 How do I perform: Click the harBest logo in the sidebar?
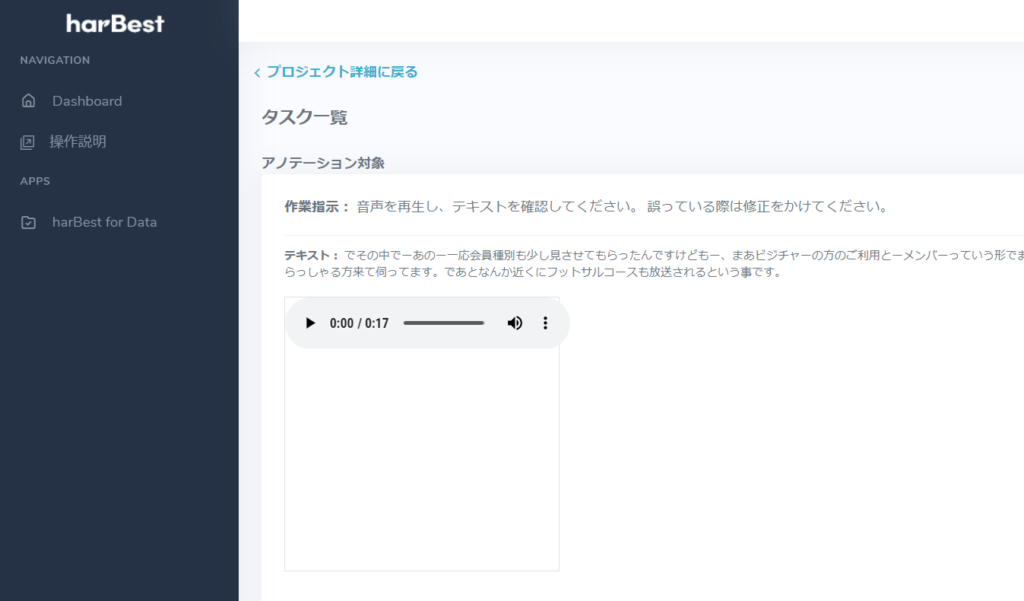coord(116,23)
